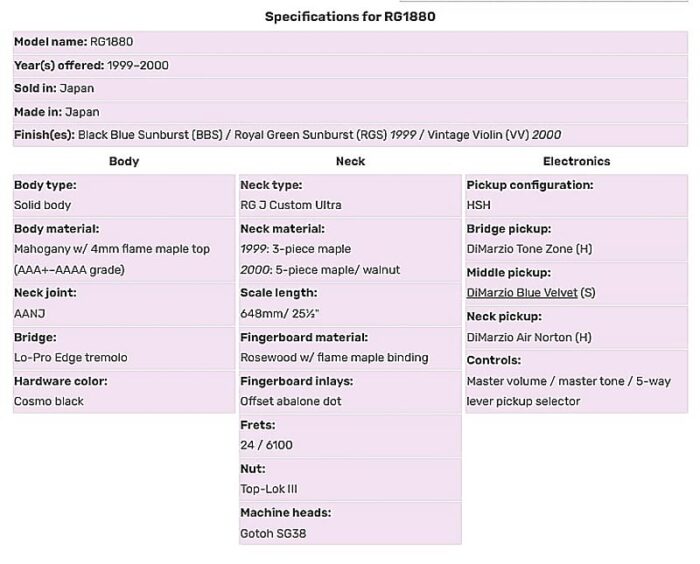Screen dimensions: 700x564
Task: Click the 'Hardware color:' label
Action: [61, 381]
